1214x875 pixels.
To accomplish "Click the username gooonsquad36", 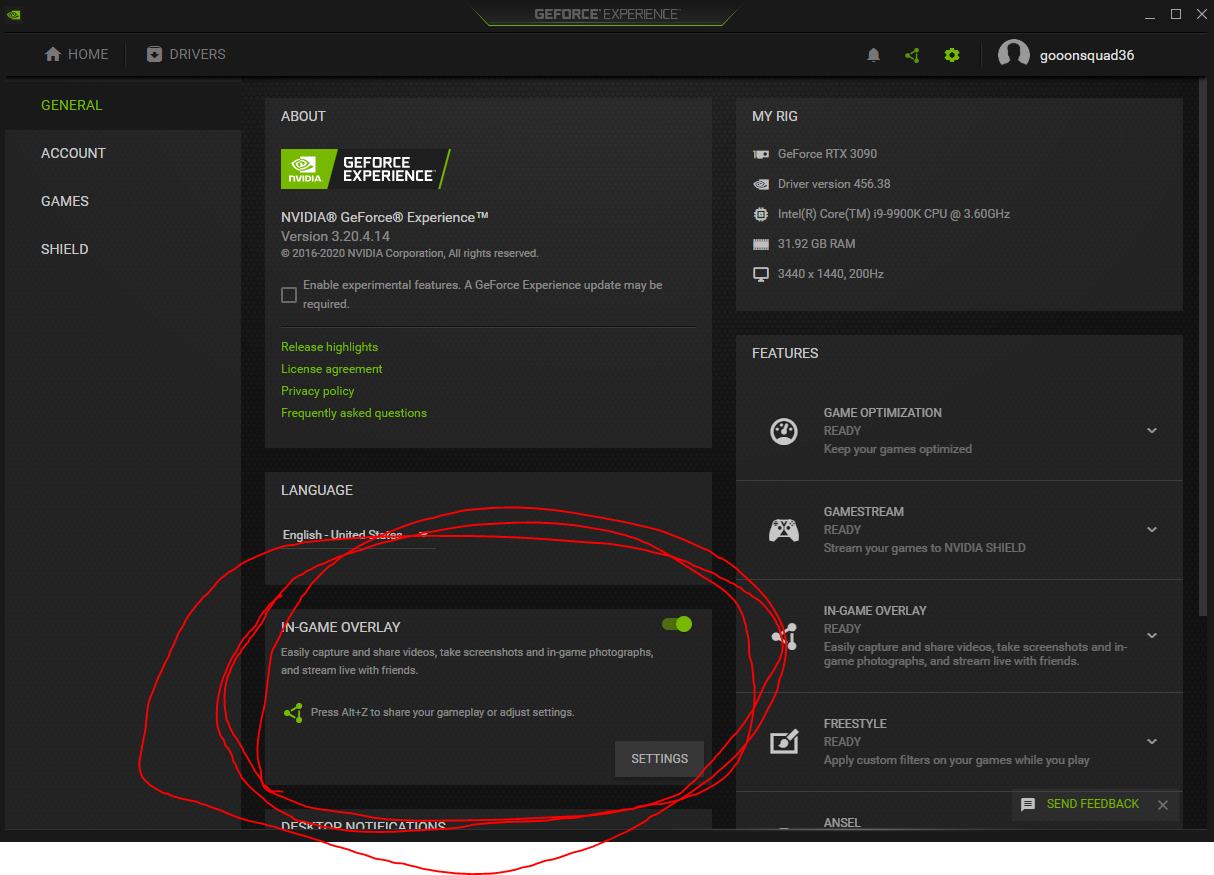I will tap(1088, 55).
